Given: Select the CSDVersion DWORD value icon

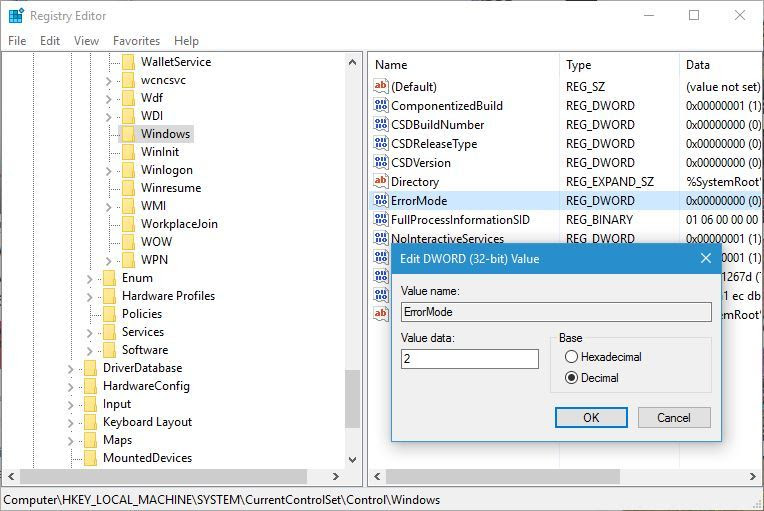Looking at the screenshot, I should pos(381,162).
